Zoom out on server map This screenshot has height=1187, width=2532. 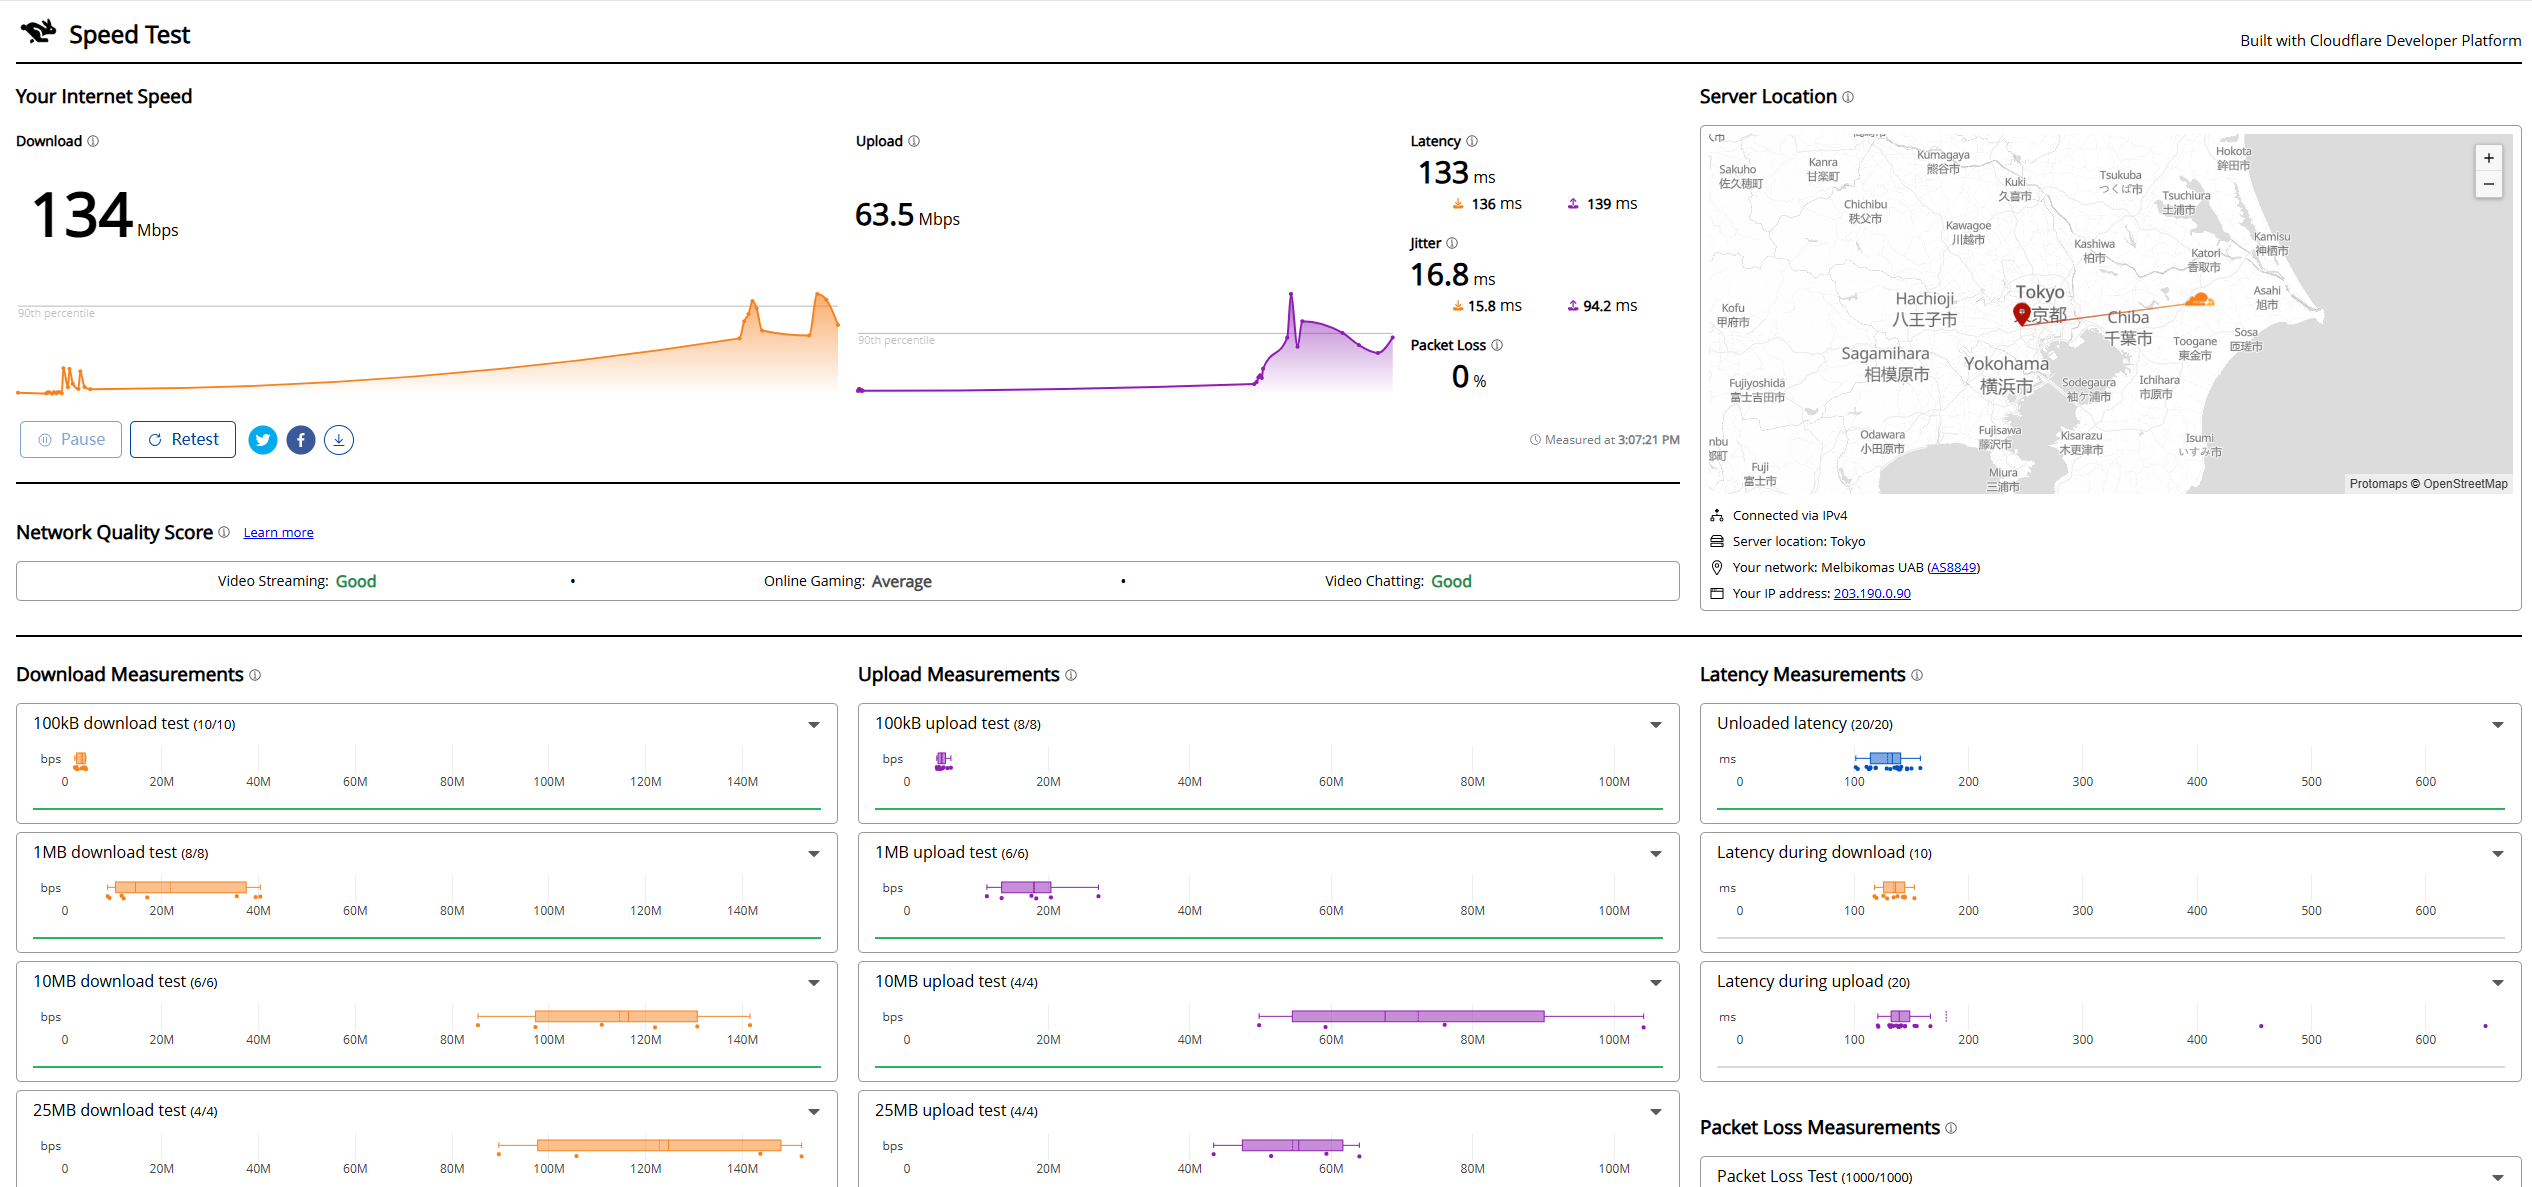pos(2489,184)
